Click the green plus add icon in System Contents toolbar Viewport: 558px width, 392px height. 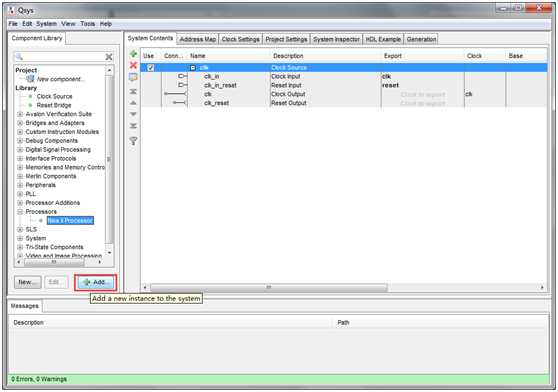click(x=133, y=54)
